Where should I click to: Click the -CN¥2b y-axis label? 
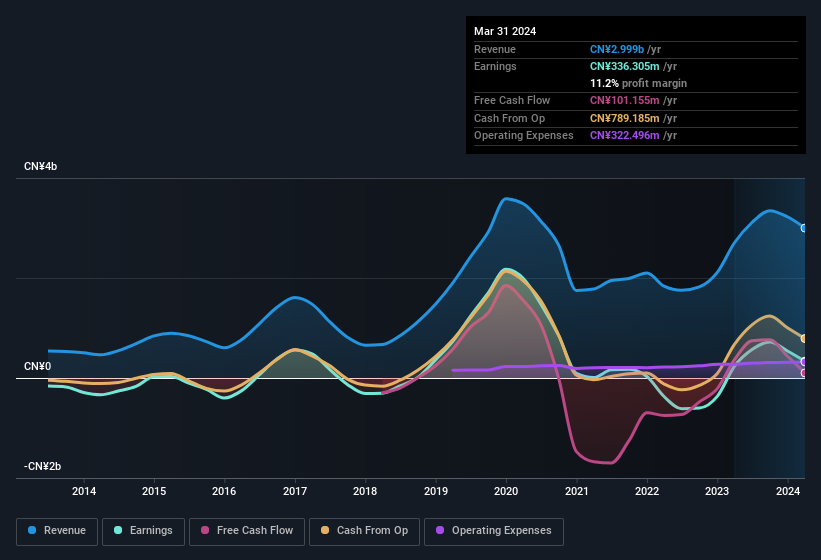coord(42,466)
